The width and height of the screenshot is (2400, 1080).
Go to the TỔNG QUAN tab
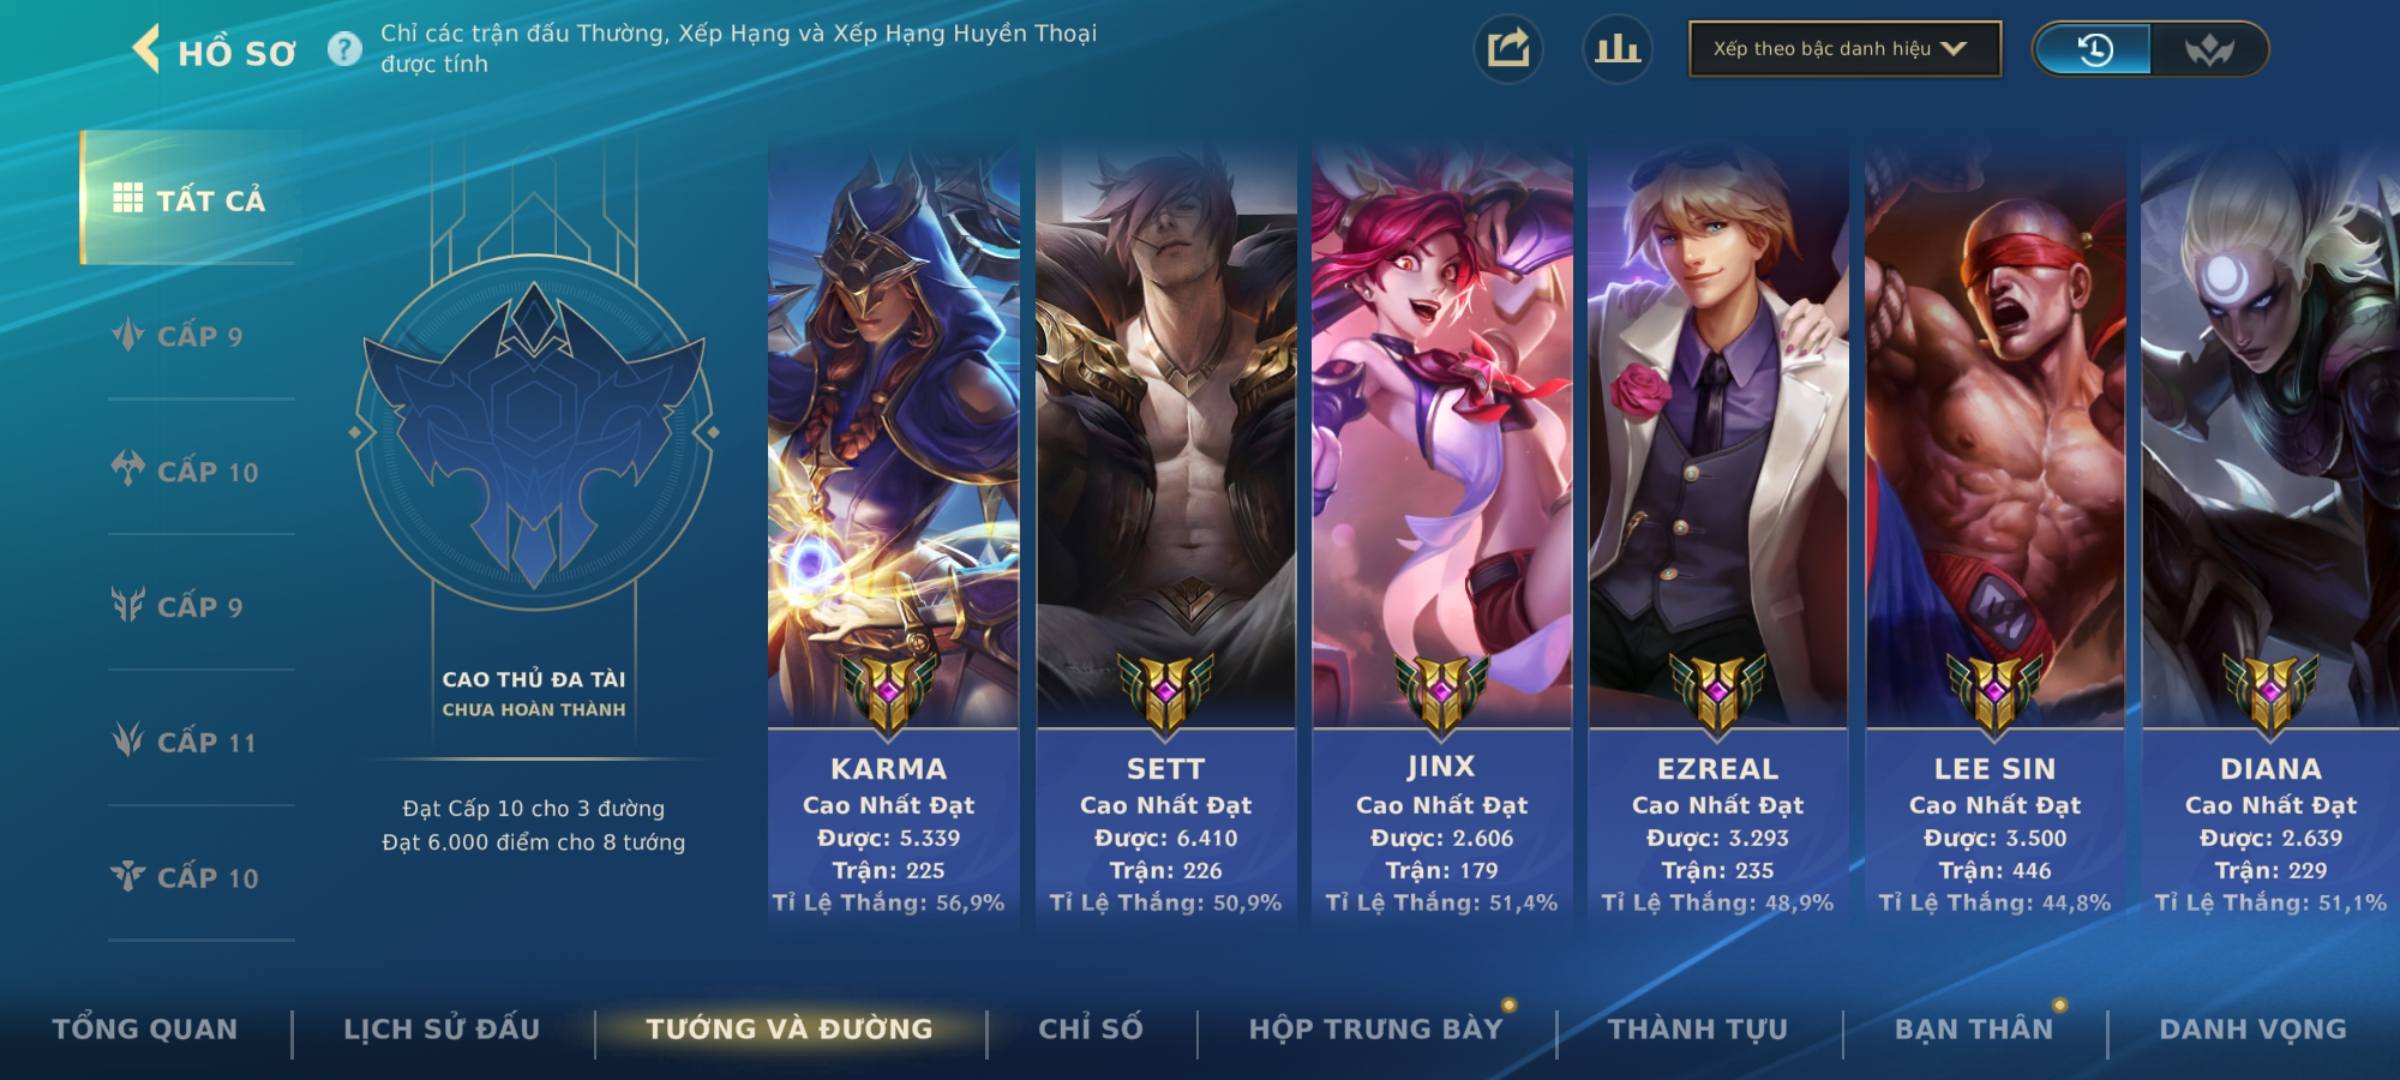coord(145,1029)
